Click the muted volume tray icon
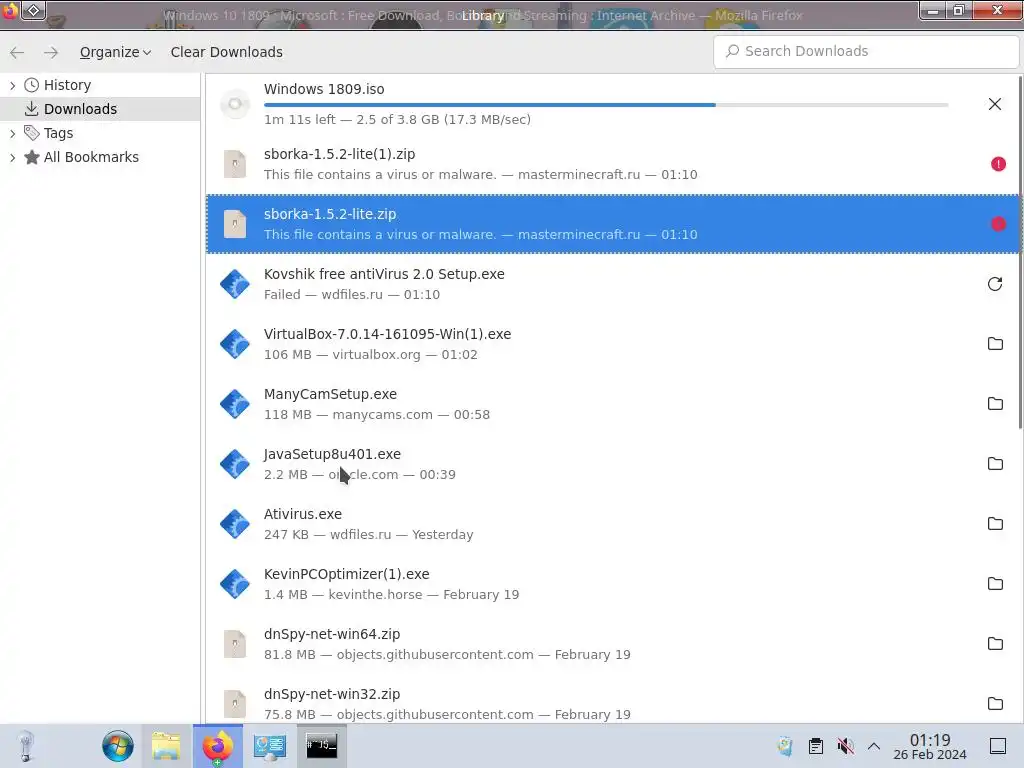Screen dimensions: 1024x768 pyautogui.click(x=846, y=746)
